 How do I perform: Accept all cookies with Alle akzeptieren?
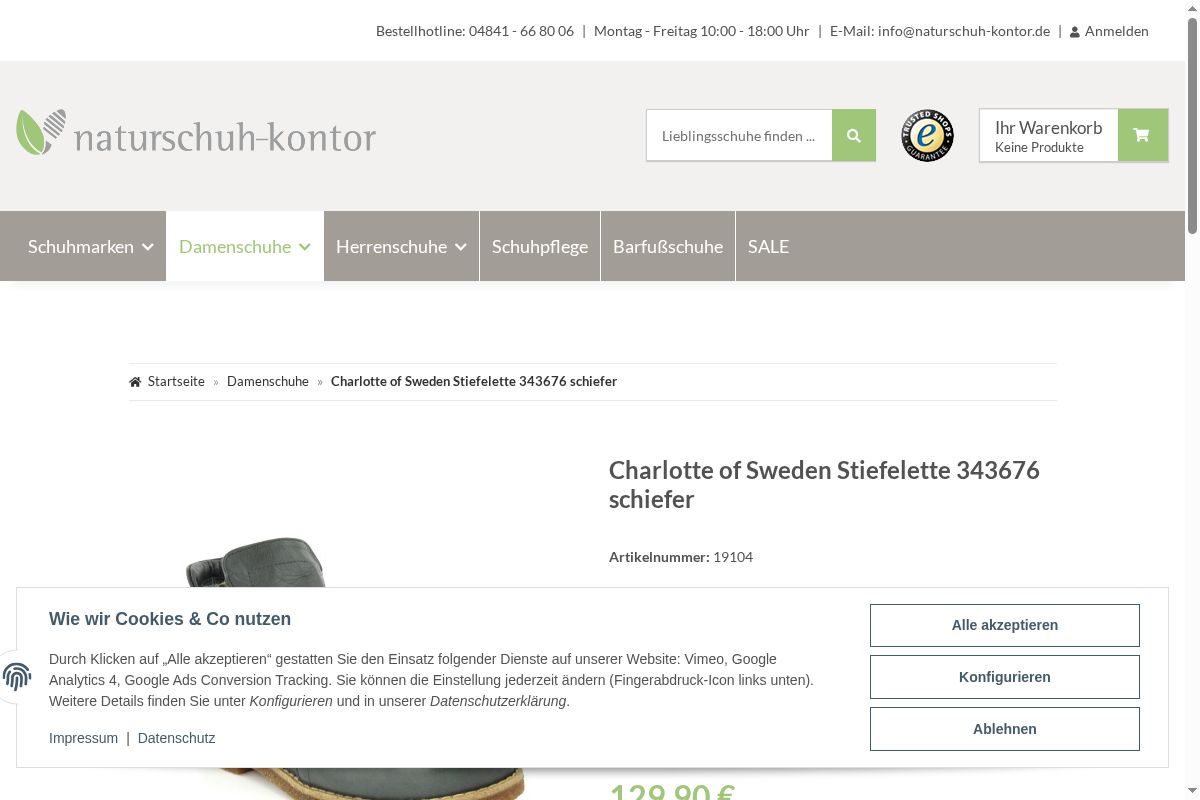click(1004, 625)
